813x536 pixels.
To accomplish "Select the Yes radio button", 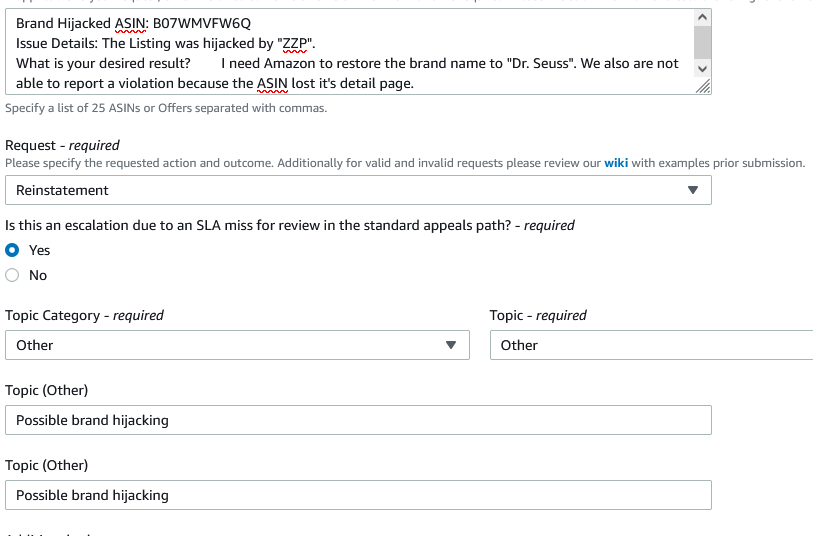I will click(x=12, y=250).
